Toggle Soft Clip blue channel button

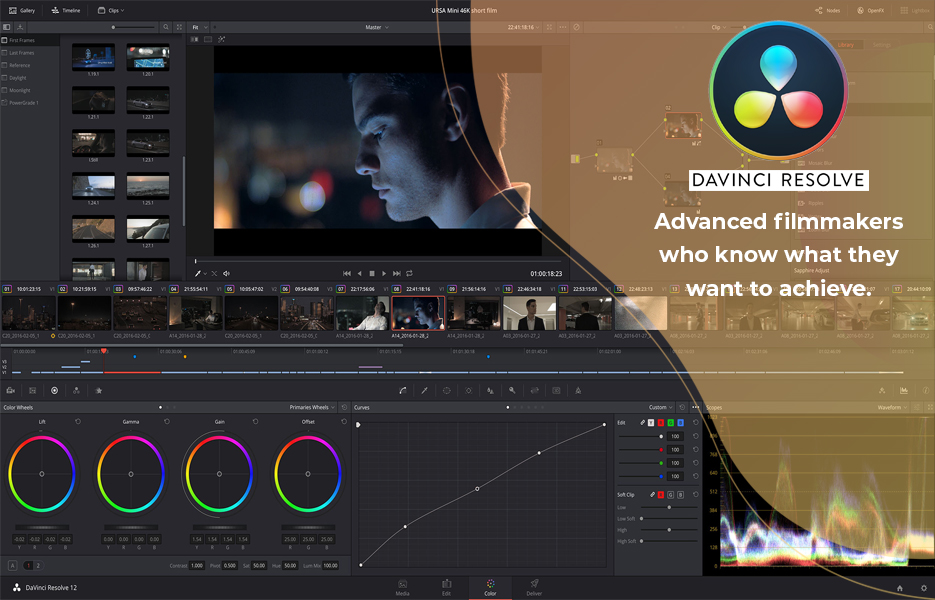coord(680,494)
